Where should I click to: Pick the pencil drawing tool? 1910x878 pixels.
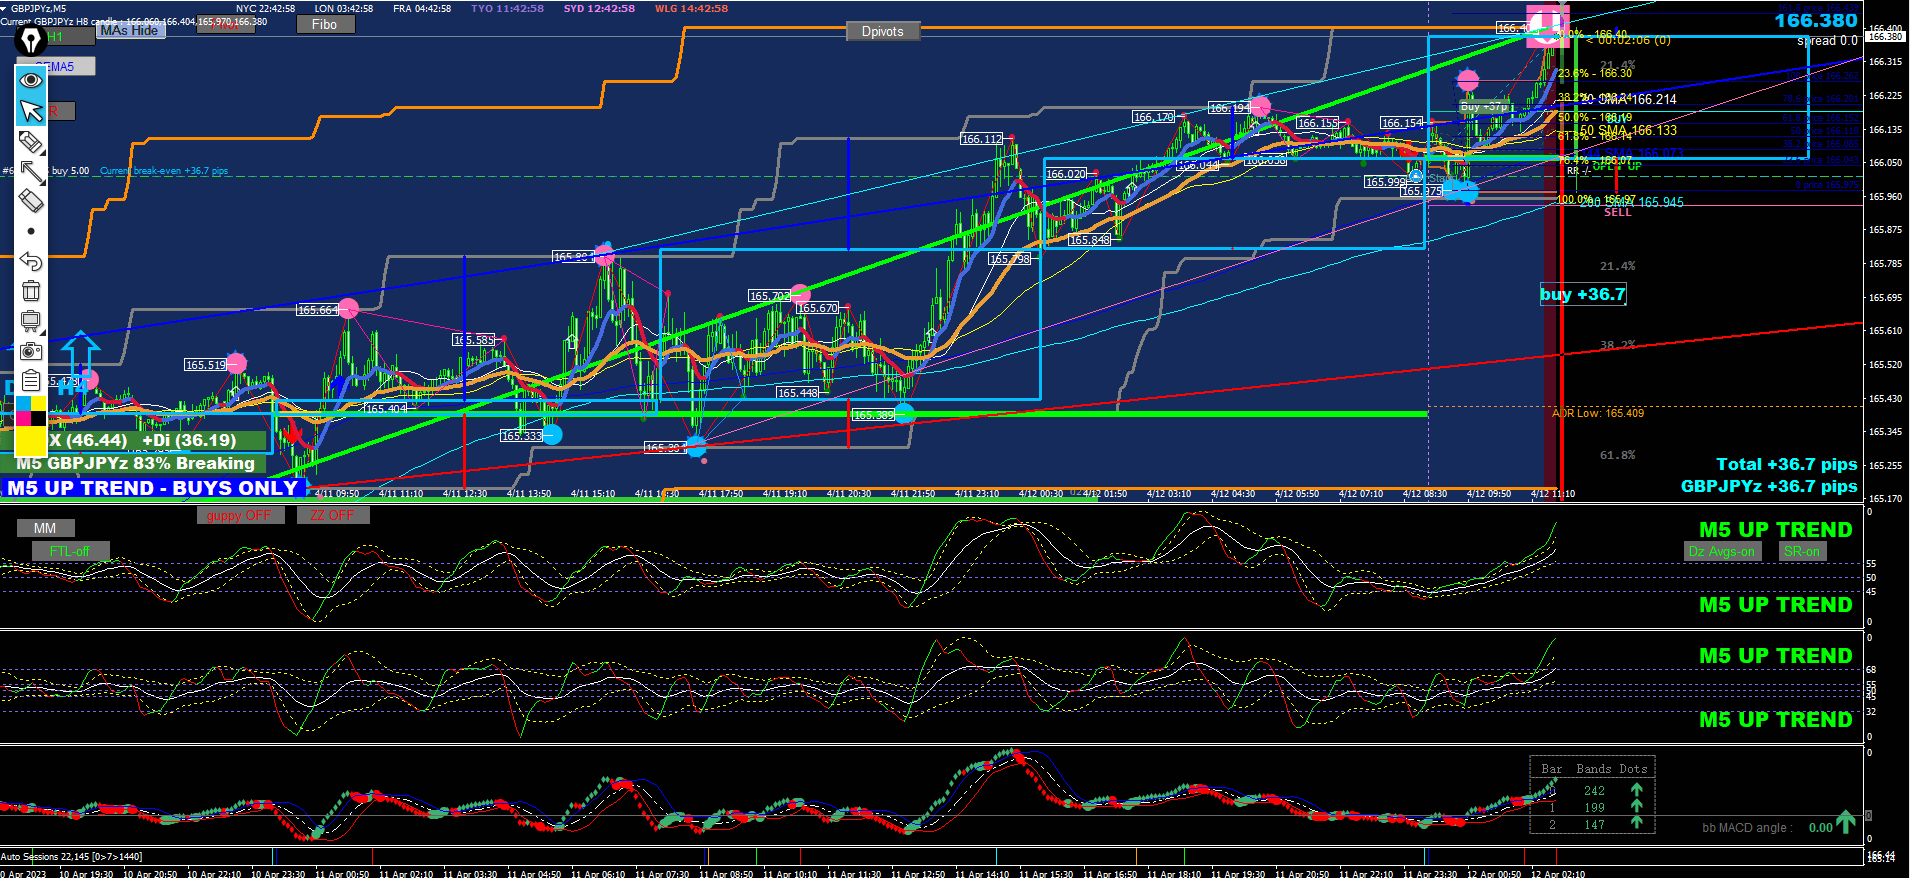tap(31, 141)
